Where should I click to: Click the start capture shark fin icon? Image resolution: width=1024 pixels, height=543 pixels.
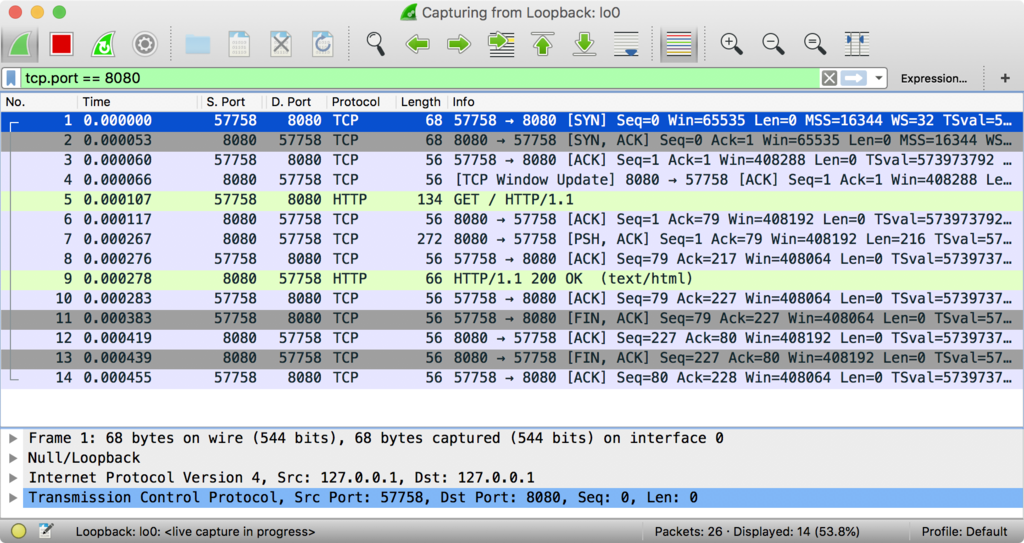[x=20, y=44]
